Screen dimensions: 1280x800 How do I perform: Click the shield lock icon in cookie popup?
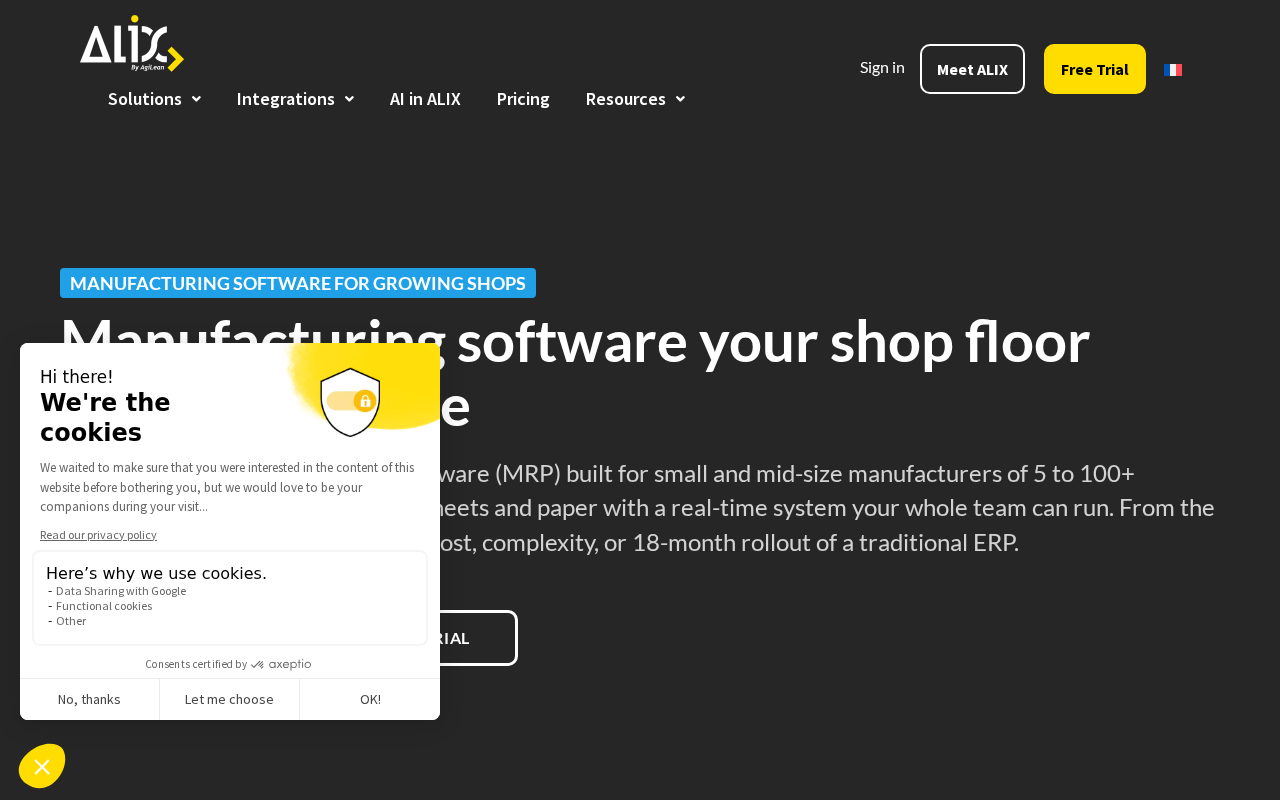pos(350,402)
